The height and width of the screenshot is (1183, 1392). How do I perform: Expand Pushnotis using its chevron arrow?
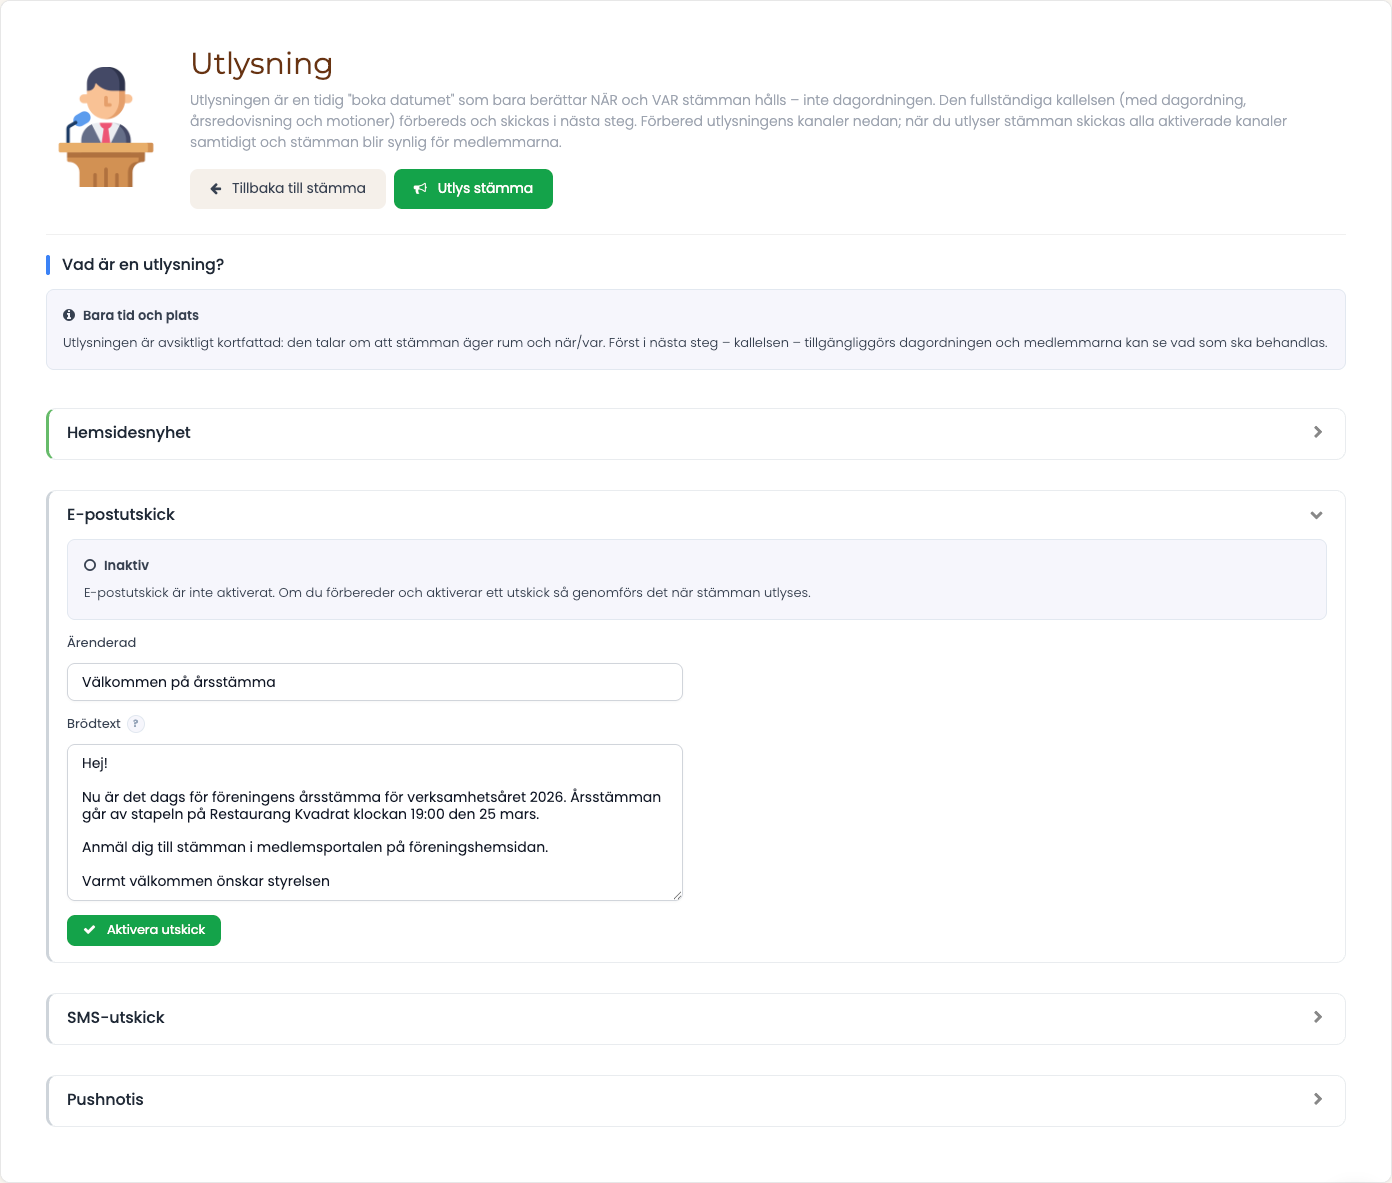1318,1099
